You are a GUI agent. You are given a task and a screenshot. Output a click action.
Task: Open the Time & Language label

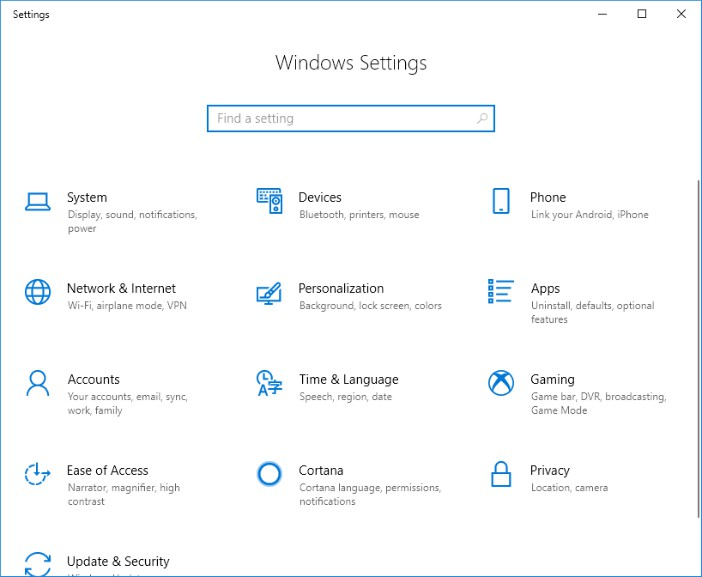point(349,380)
